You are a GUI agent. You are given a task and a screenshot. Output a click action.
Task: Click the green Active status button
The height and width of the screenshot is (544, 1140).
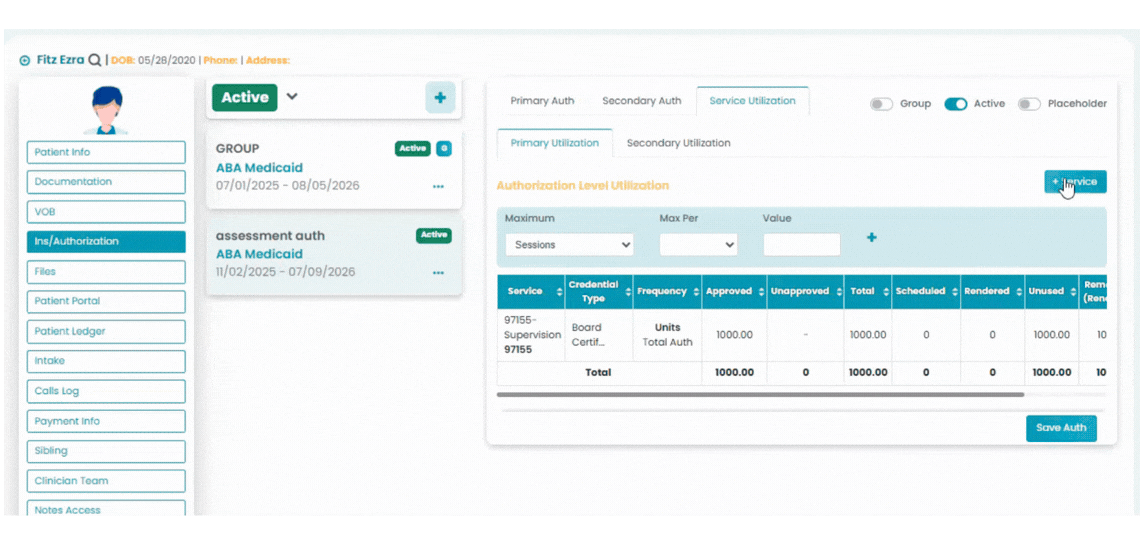click(244, 97)
